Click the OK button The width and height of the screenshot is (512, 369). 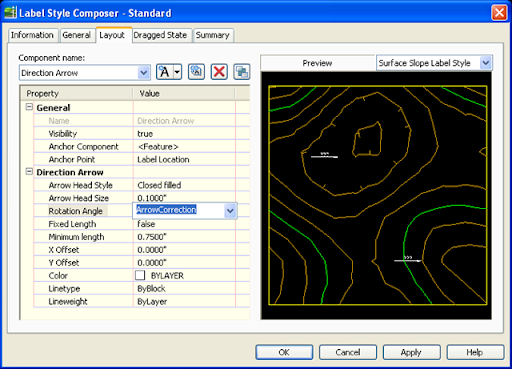284,352
